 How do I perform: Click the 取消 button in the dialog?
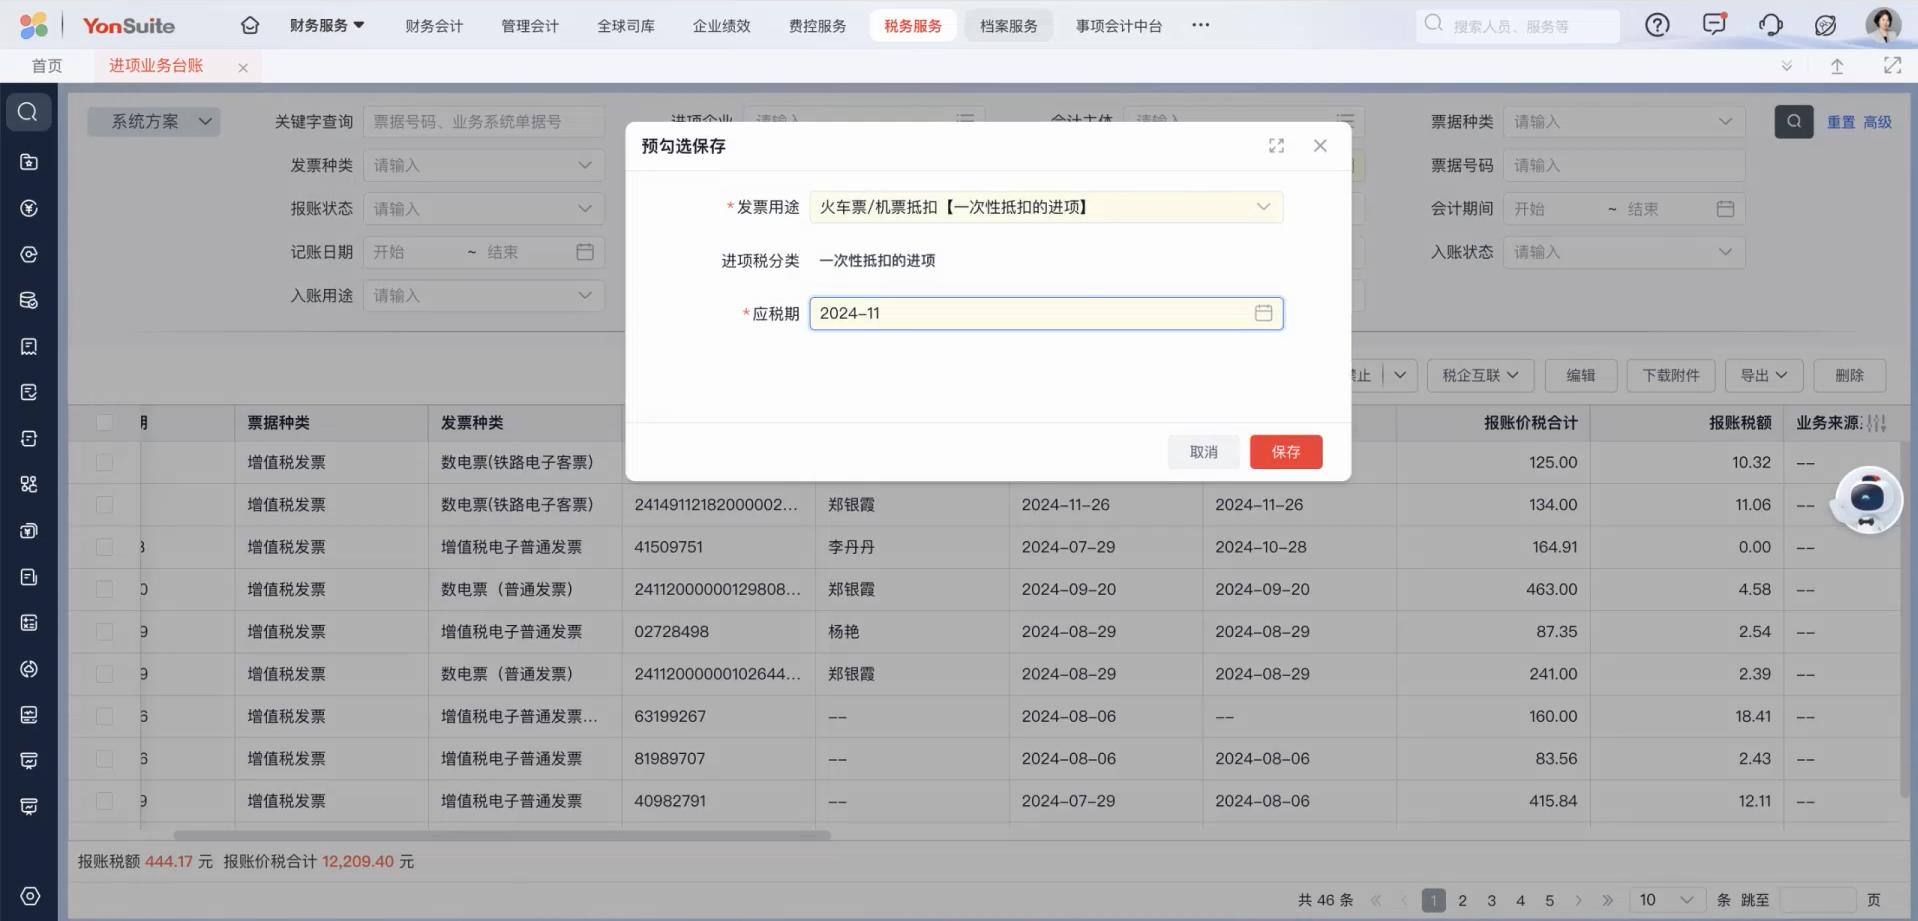pos(1203,451)
